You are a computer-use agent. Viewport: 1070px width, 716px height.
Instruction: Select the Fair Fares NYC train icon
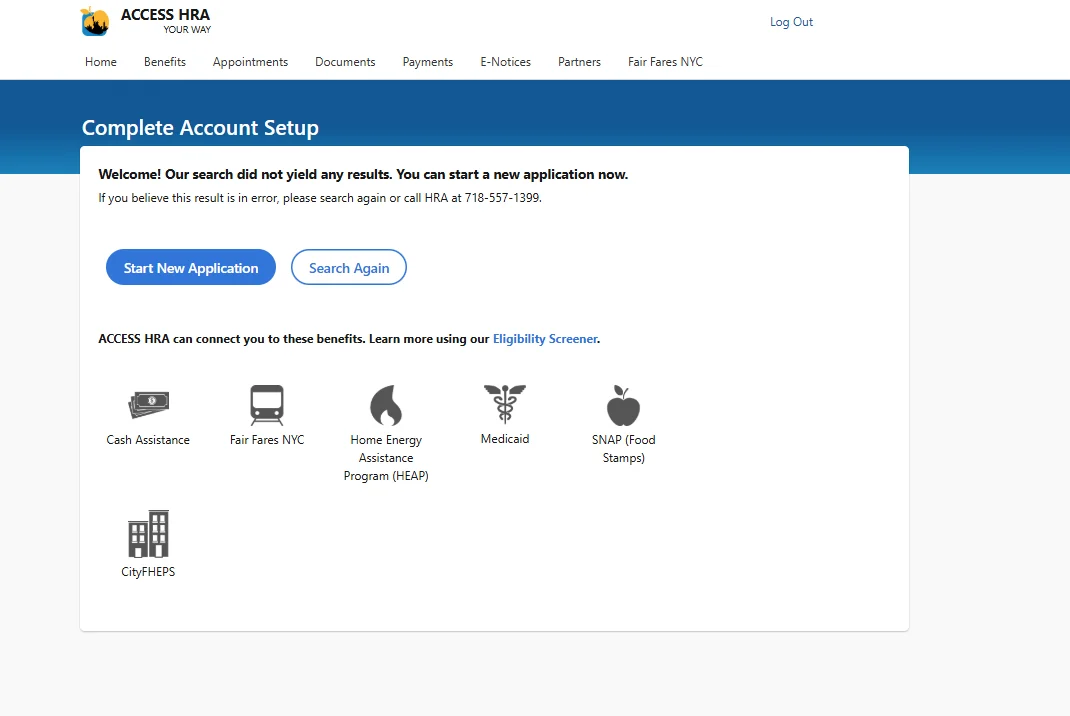pyautogui.click(x=267, y=405)
